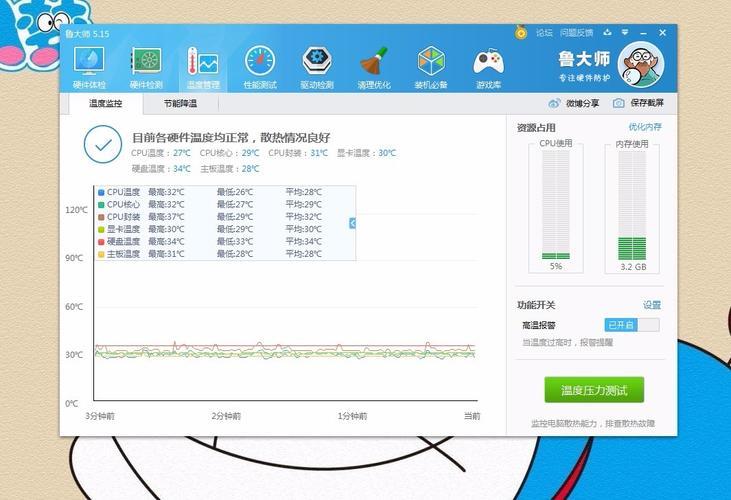Open the 设置 settings link
Viewport: 731px width, 500px height.
coord(652,305)
